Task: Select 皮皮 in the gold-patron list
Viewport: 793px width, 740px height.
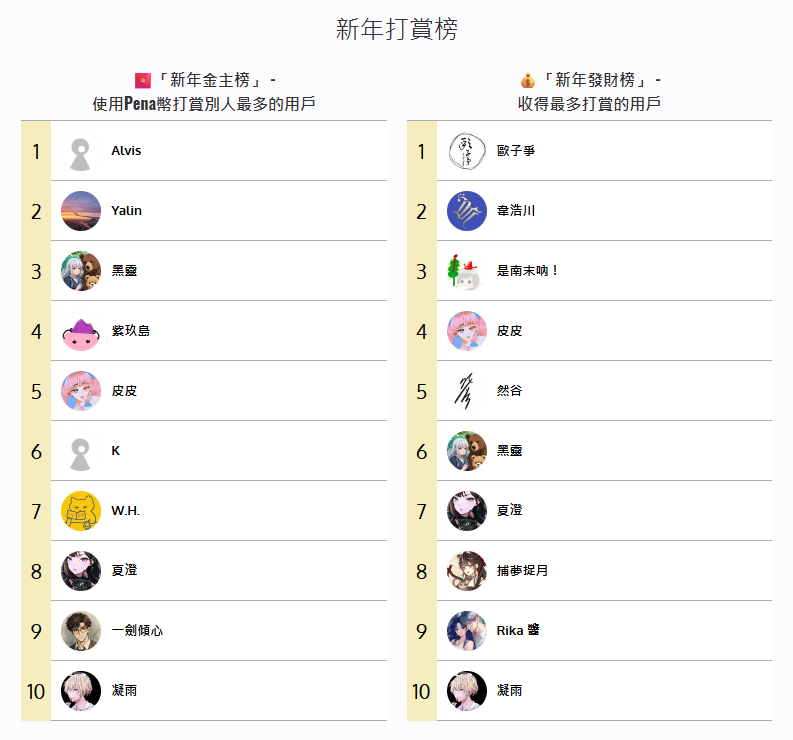Action: click(124, 391)
